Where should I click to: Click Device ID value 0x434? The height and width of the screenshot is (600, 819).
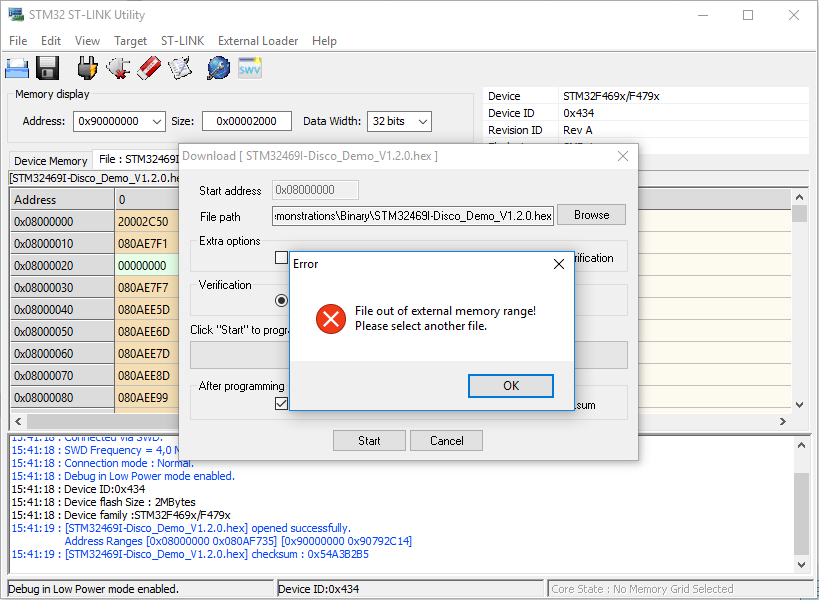(x=578, y=113)
